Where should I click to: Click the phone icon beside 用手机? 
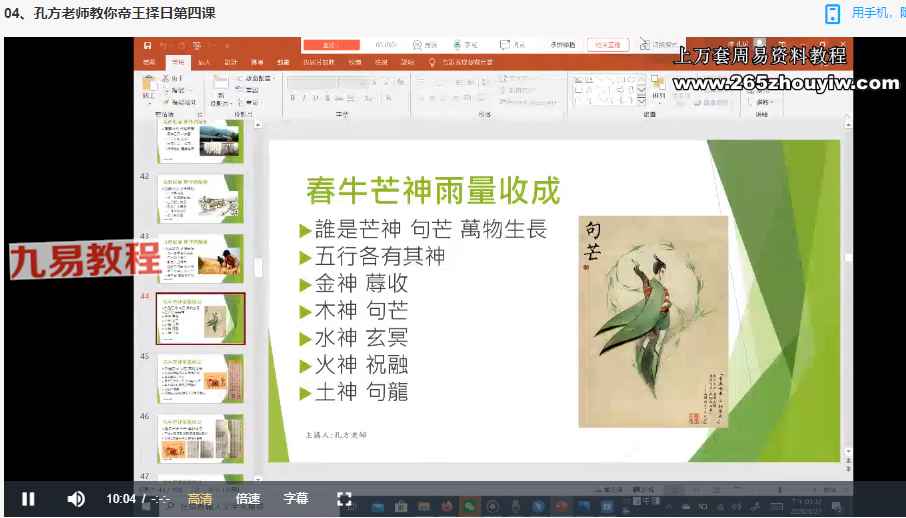click(832, 14)
